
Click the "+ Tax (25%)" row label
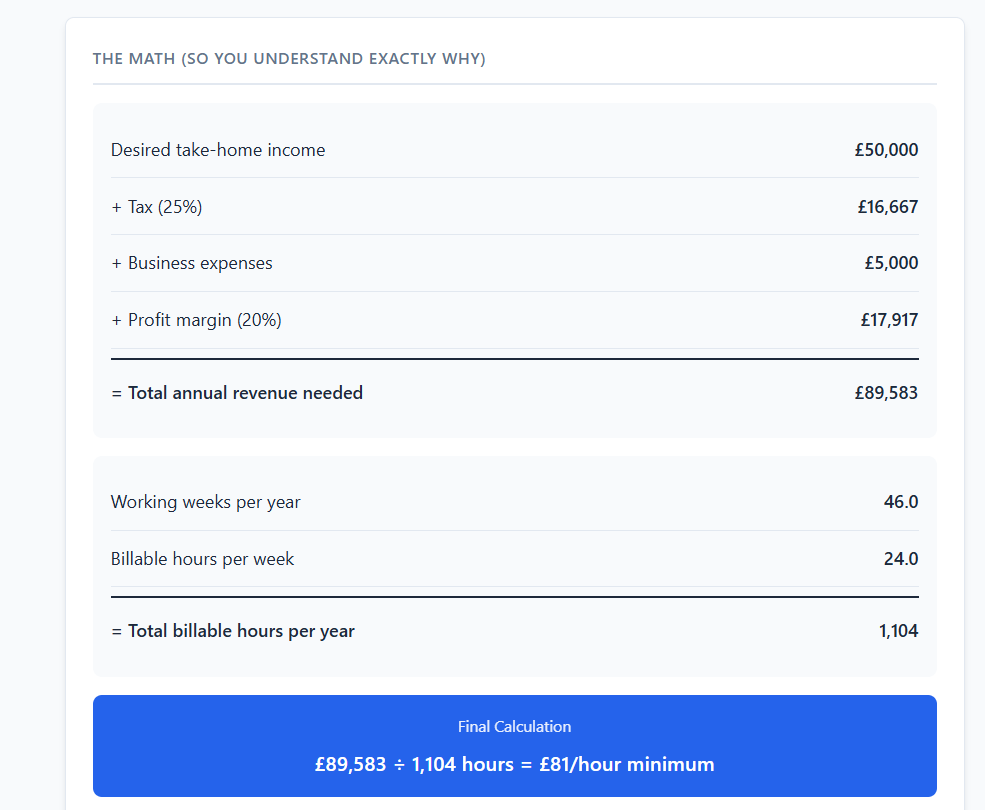[157, 207]
